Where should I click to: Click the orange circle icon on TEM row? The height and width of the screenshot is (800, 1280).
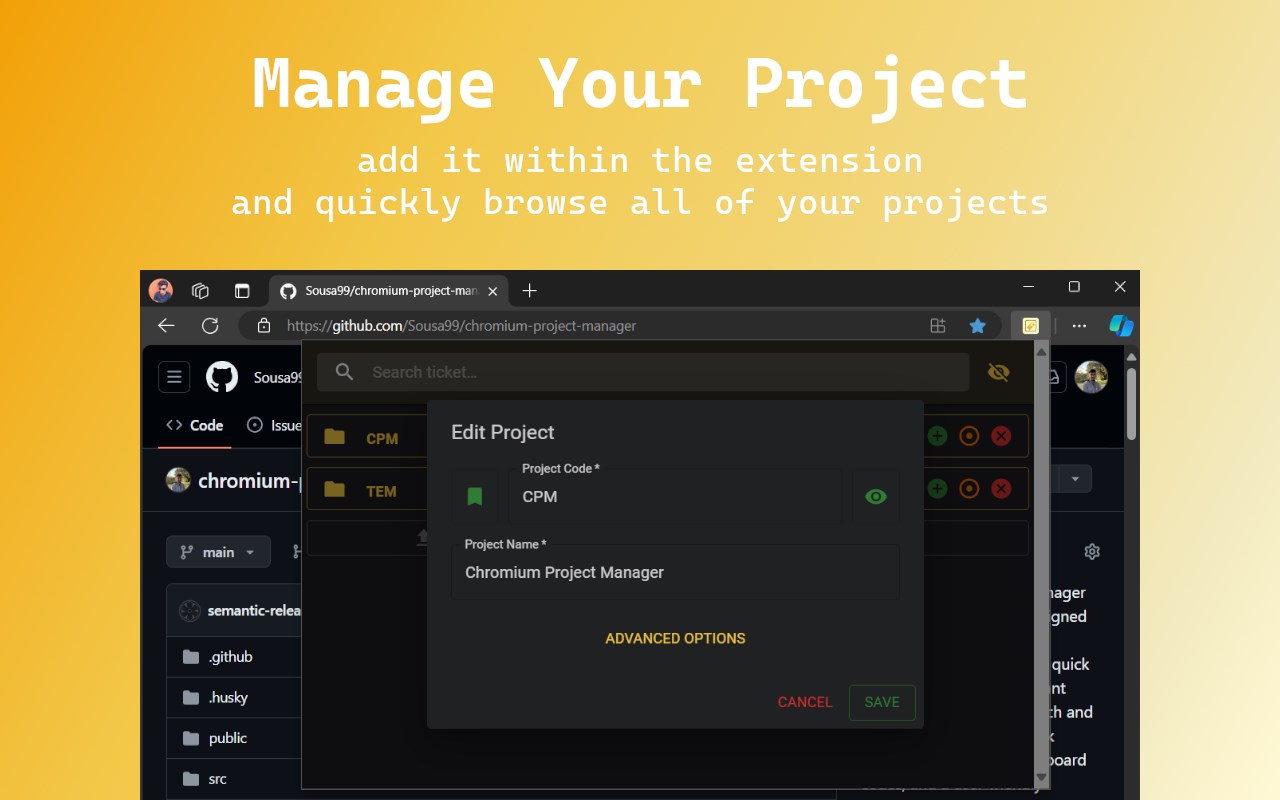[969, 488]
